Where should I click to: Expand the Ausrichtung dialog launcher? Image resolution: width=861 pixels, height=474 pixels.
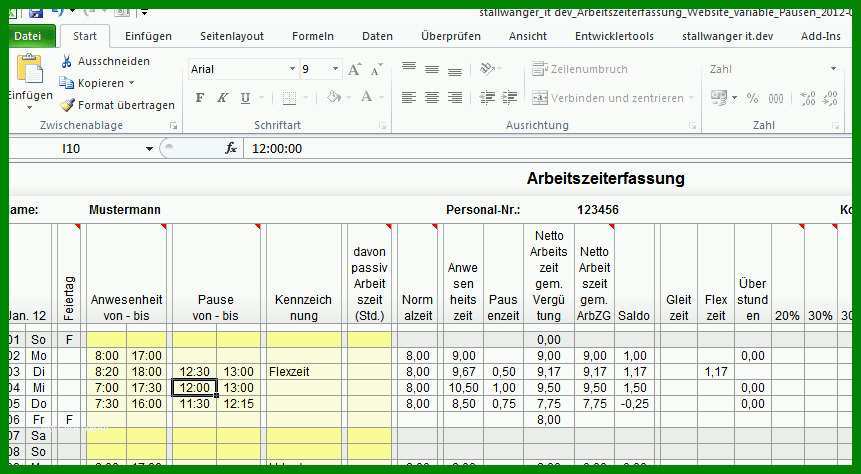(x=693, y=126)
